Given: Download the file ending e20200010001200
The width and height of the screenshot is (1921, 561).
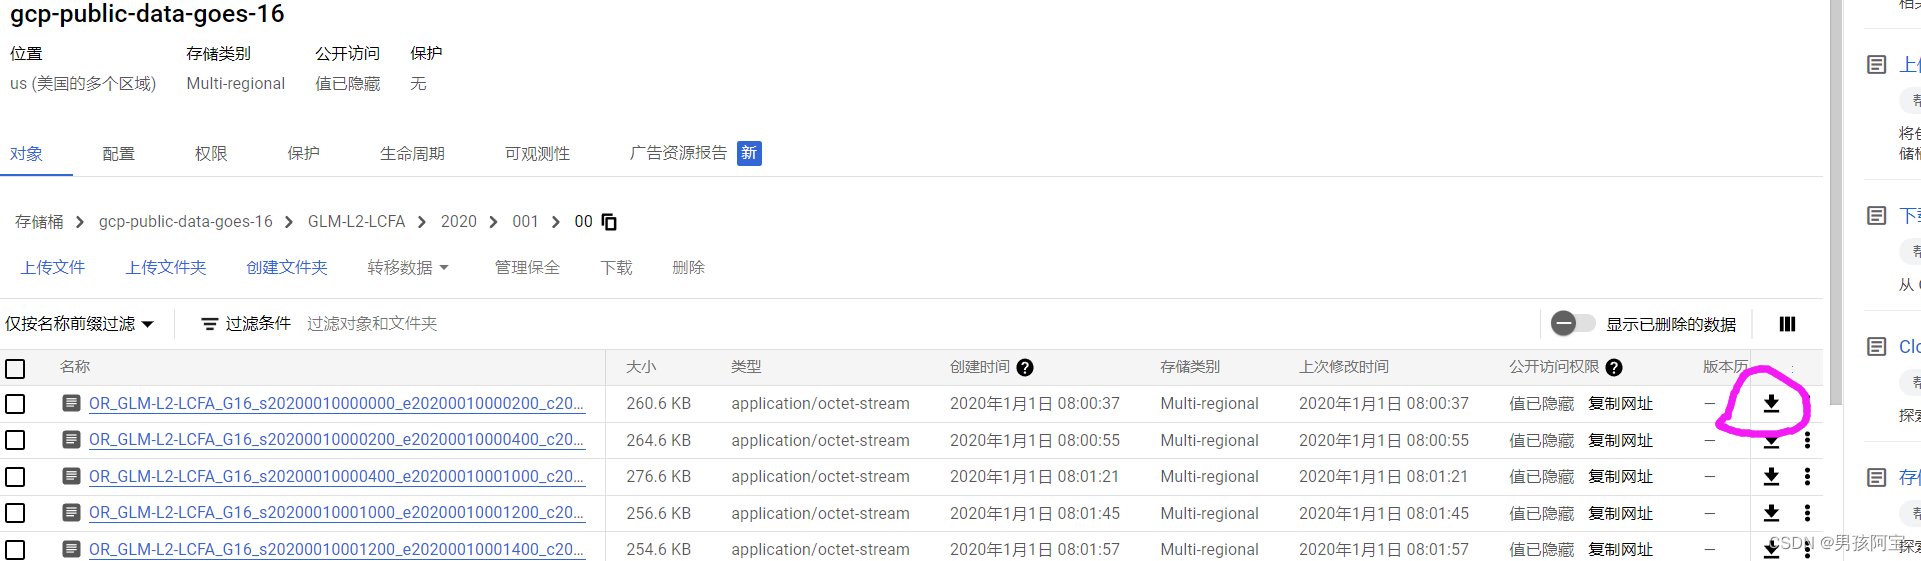Looking at the screenshot, I should click(1771, 513).
